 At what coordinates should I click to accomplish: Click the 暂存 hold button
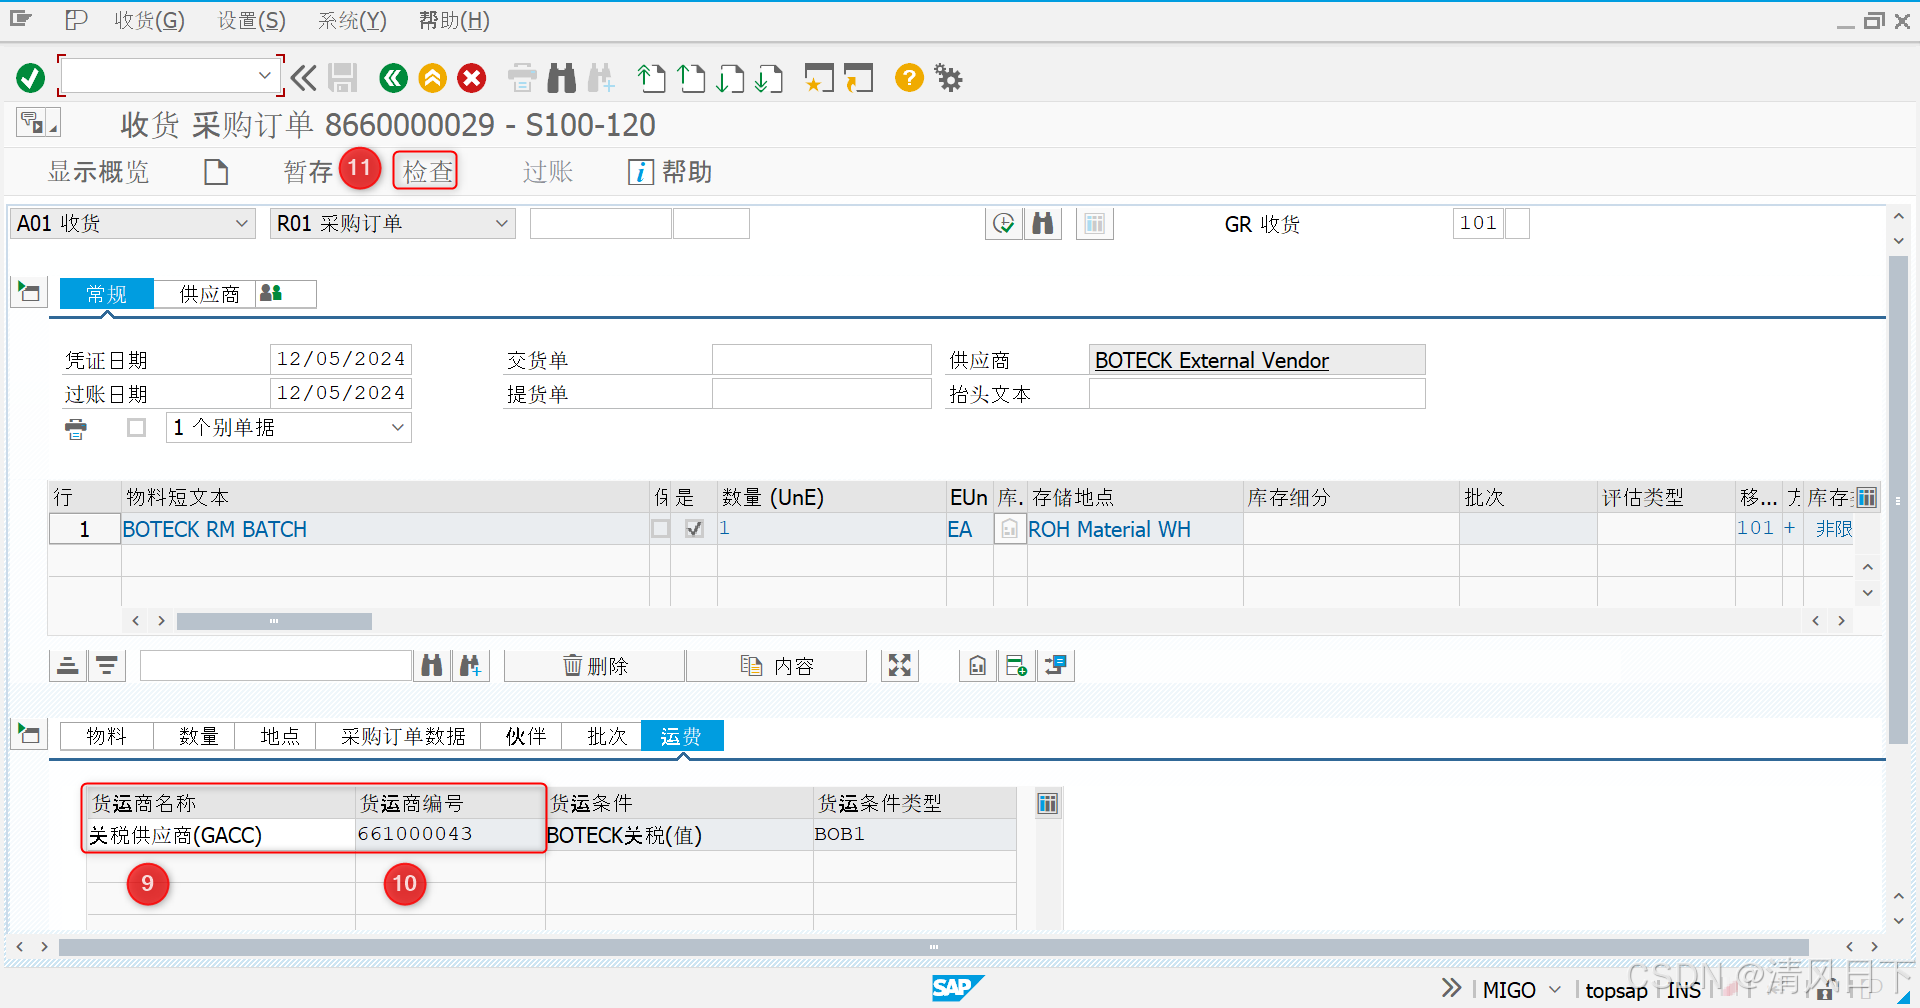point(308,172)
